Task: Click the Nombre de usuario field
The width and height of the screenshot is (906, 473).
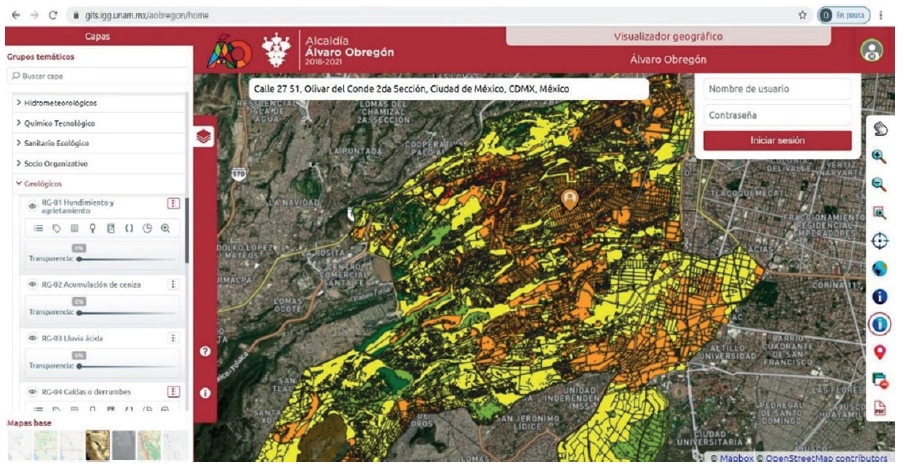Action: tap(777, 89)
